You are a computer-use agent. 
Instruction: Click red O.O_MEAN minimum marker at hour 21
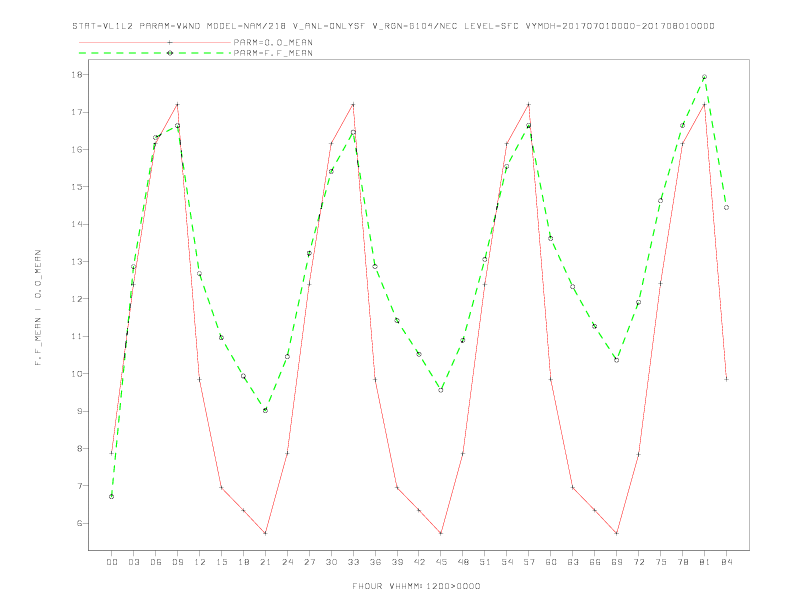[265, 533]
